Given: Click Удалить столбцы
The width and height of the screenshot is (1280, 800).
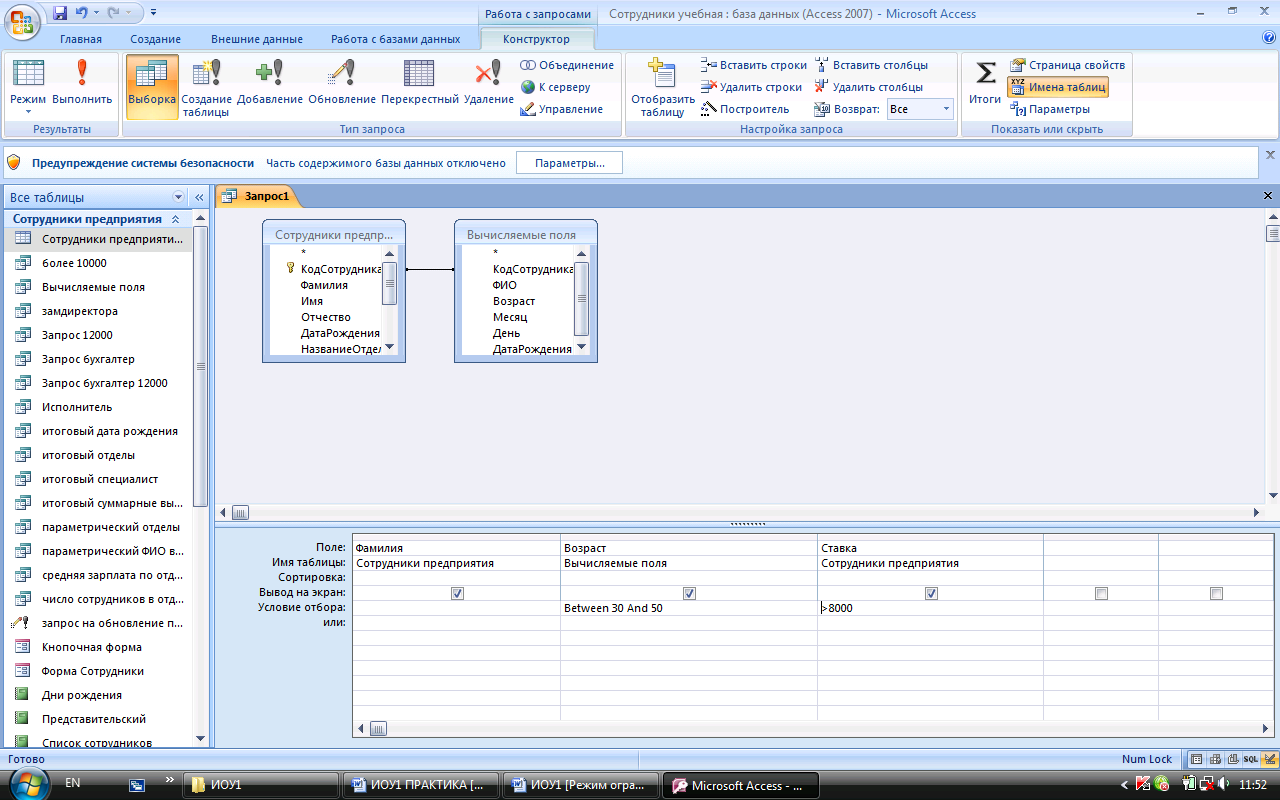Looking at the screenshot, I should click(x=868, y=87).
